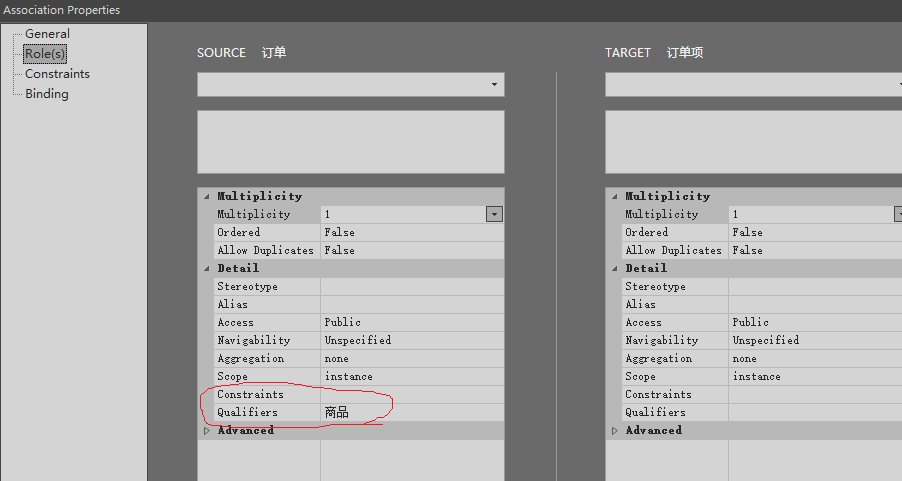Image resolution: width=902 pixels, height=481 pixels.
Task: Click the source role notes text box
Action: (350, 141)
